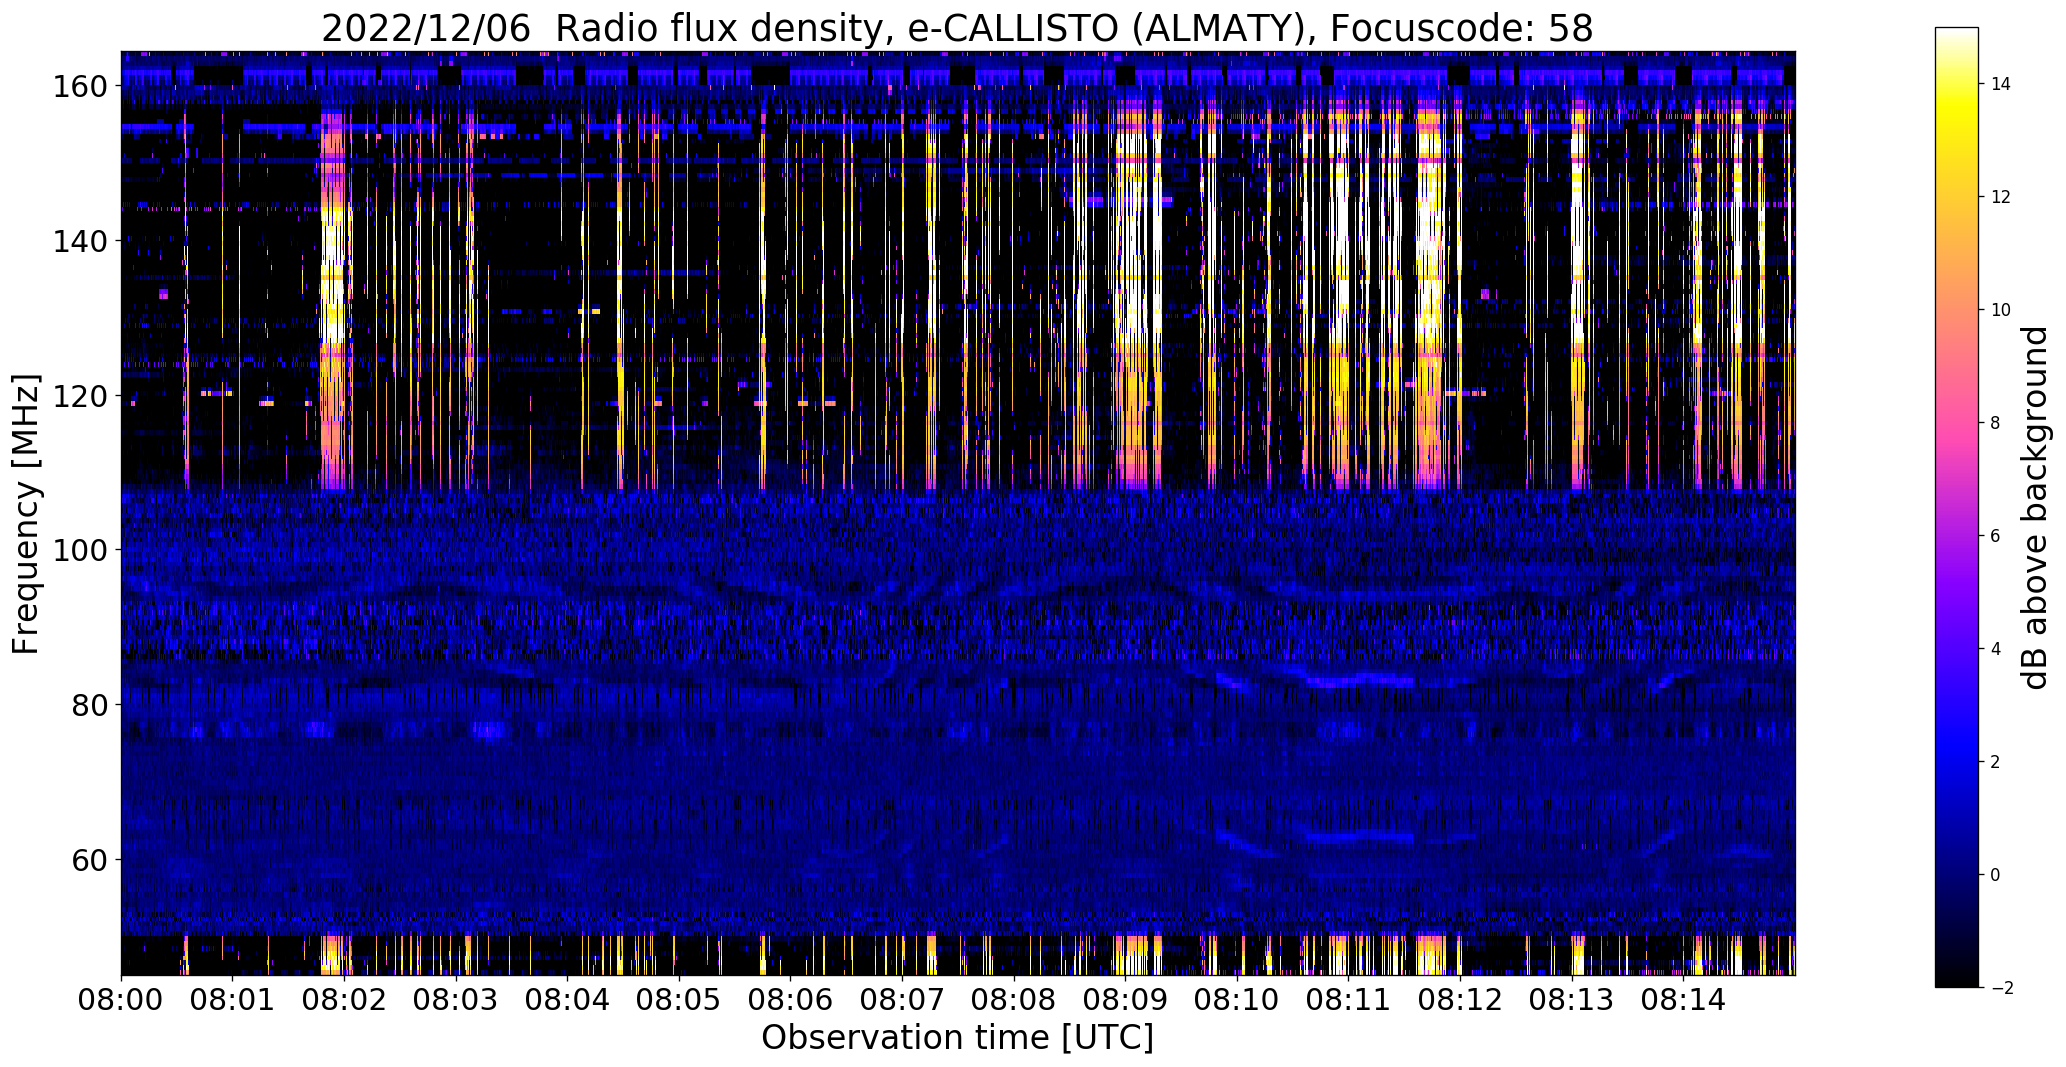2066x1067 pixels.
Task: Click the 100 frequency tick label
Action: point(79,550)
